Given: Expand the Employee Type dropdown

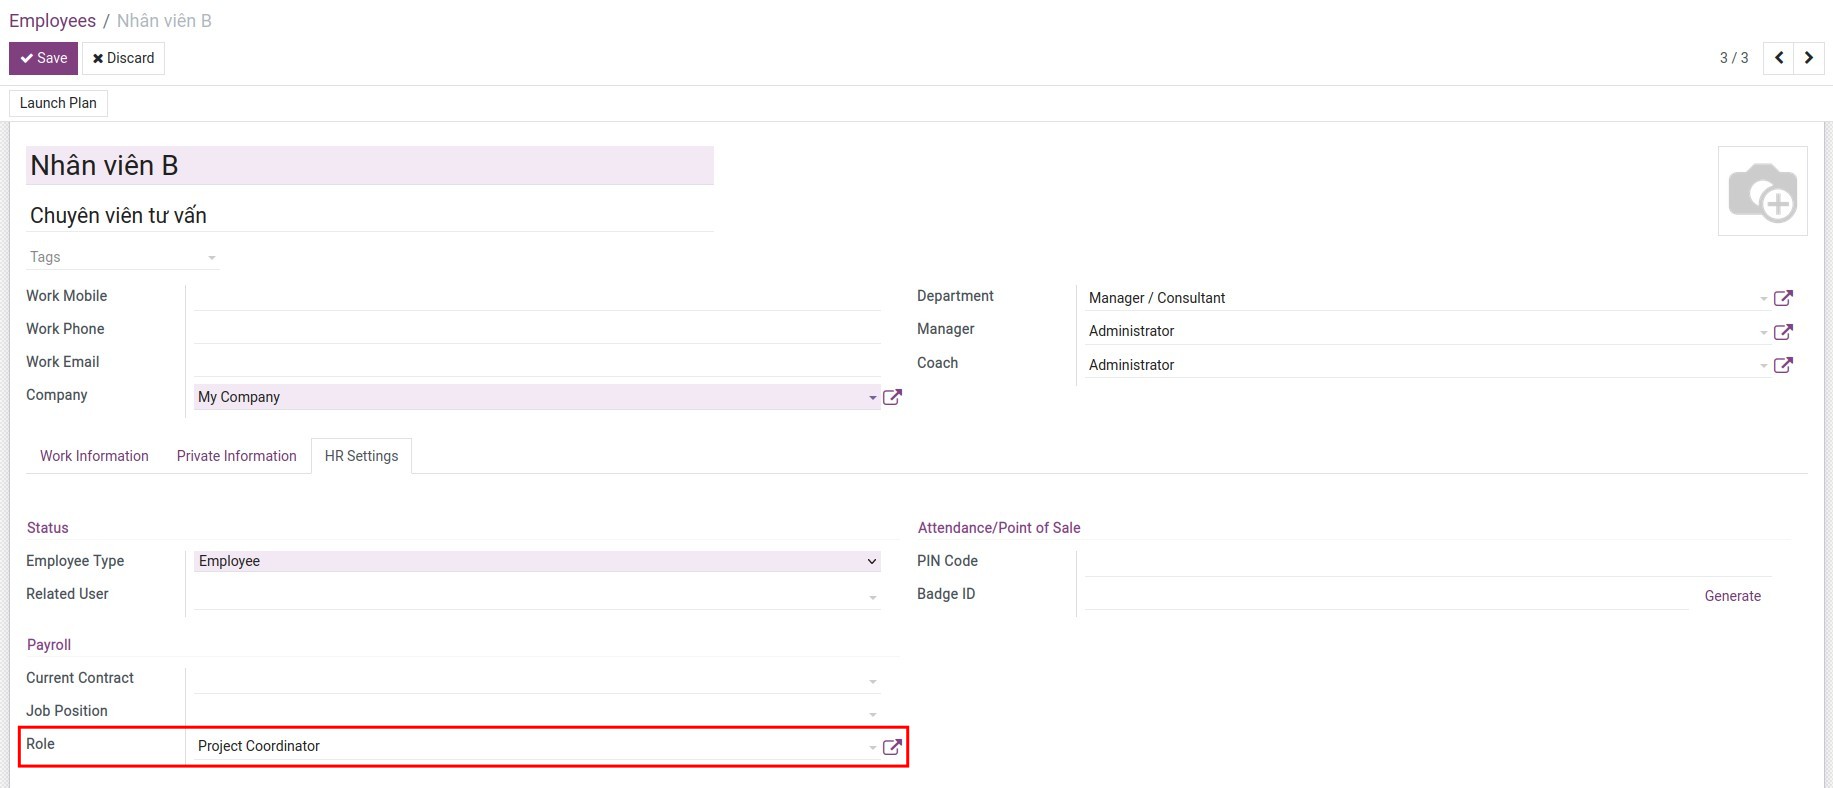Looking at the screenshot, I should pos(537,561).
